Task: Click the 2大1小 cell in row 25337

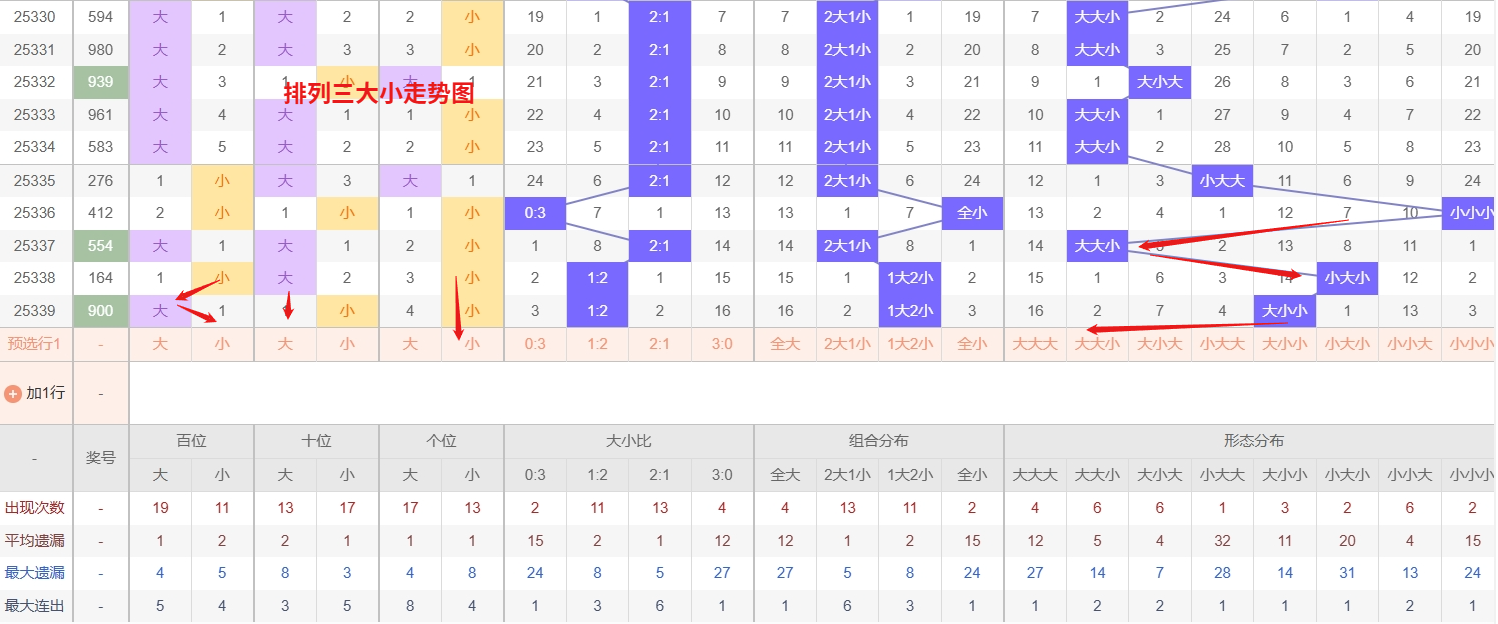Action: pos(847,246)
